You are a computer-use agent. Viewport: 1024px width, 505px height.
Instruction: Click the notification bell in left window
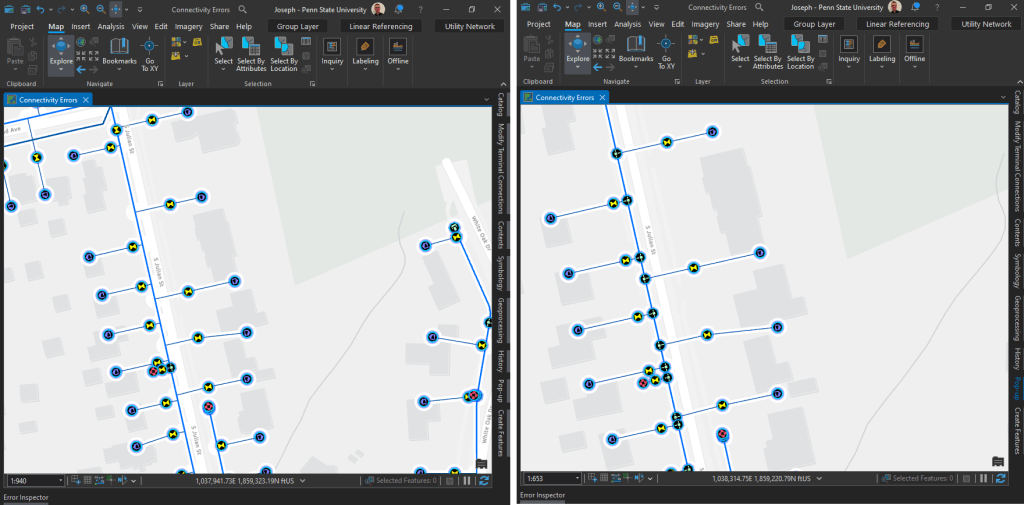click(x=398, y=8)
